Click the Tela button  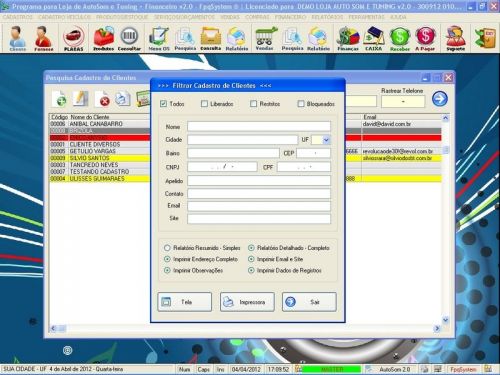[185, 302]
